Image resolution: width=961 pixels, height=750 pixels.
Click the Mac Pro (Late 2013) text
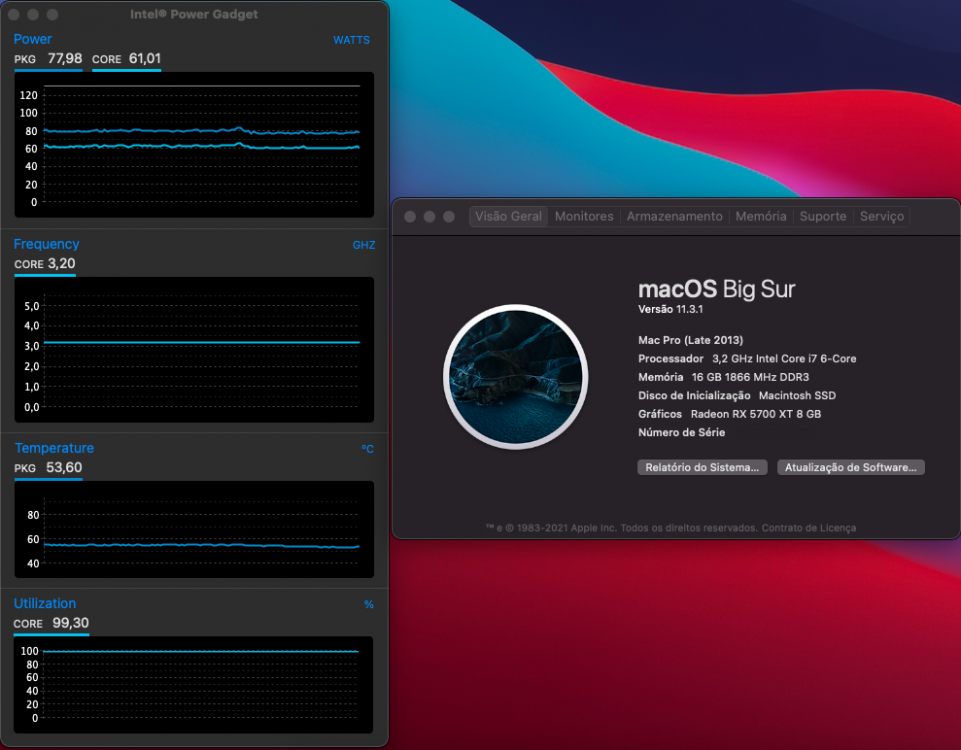tap(690, 340)
